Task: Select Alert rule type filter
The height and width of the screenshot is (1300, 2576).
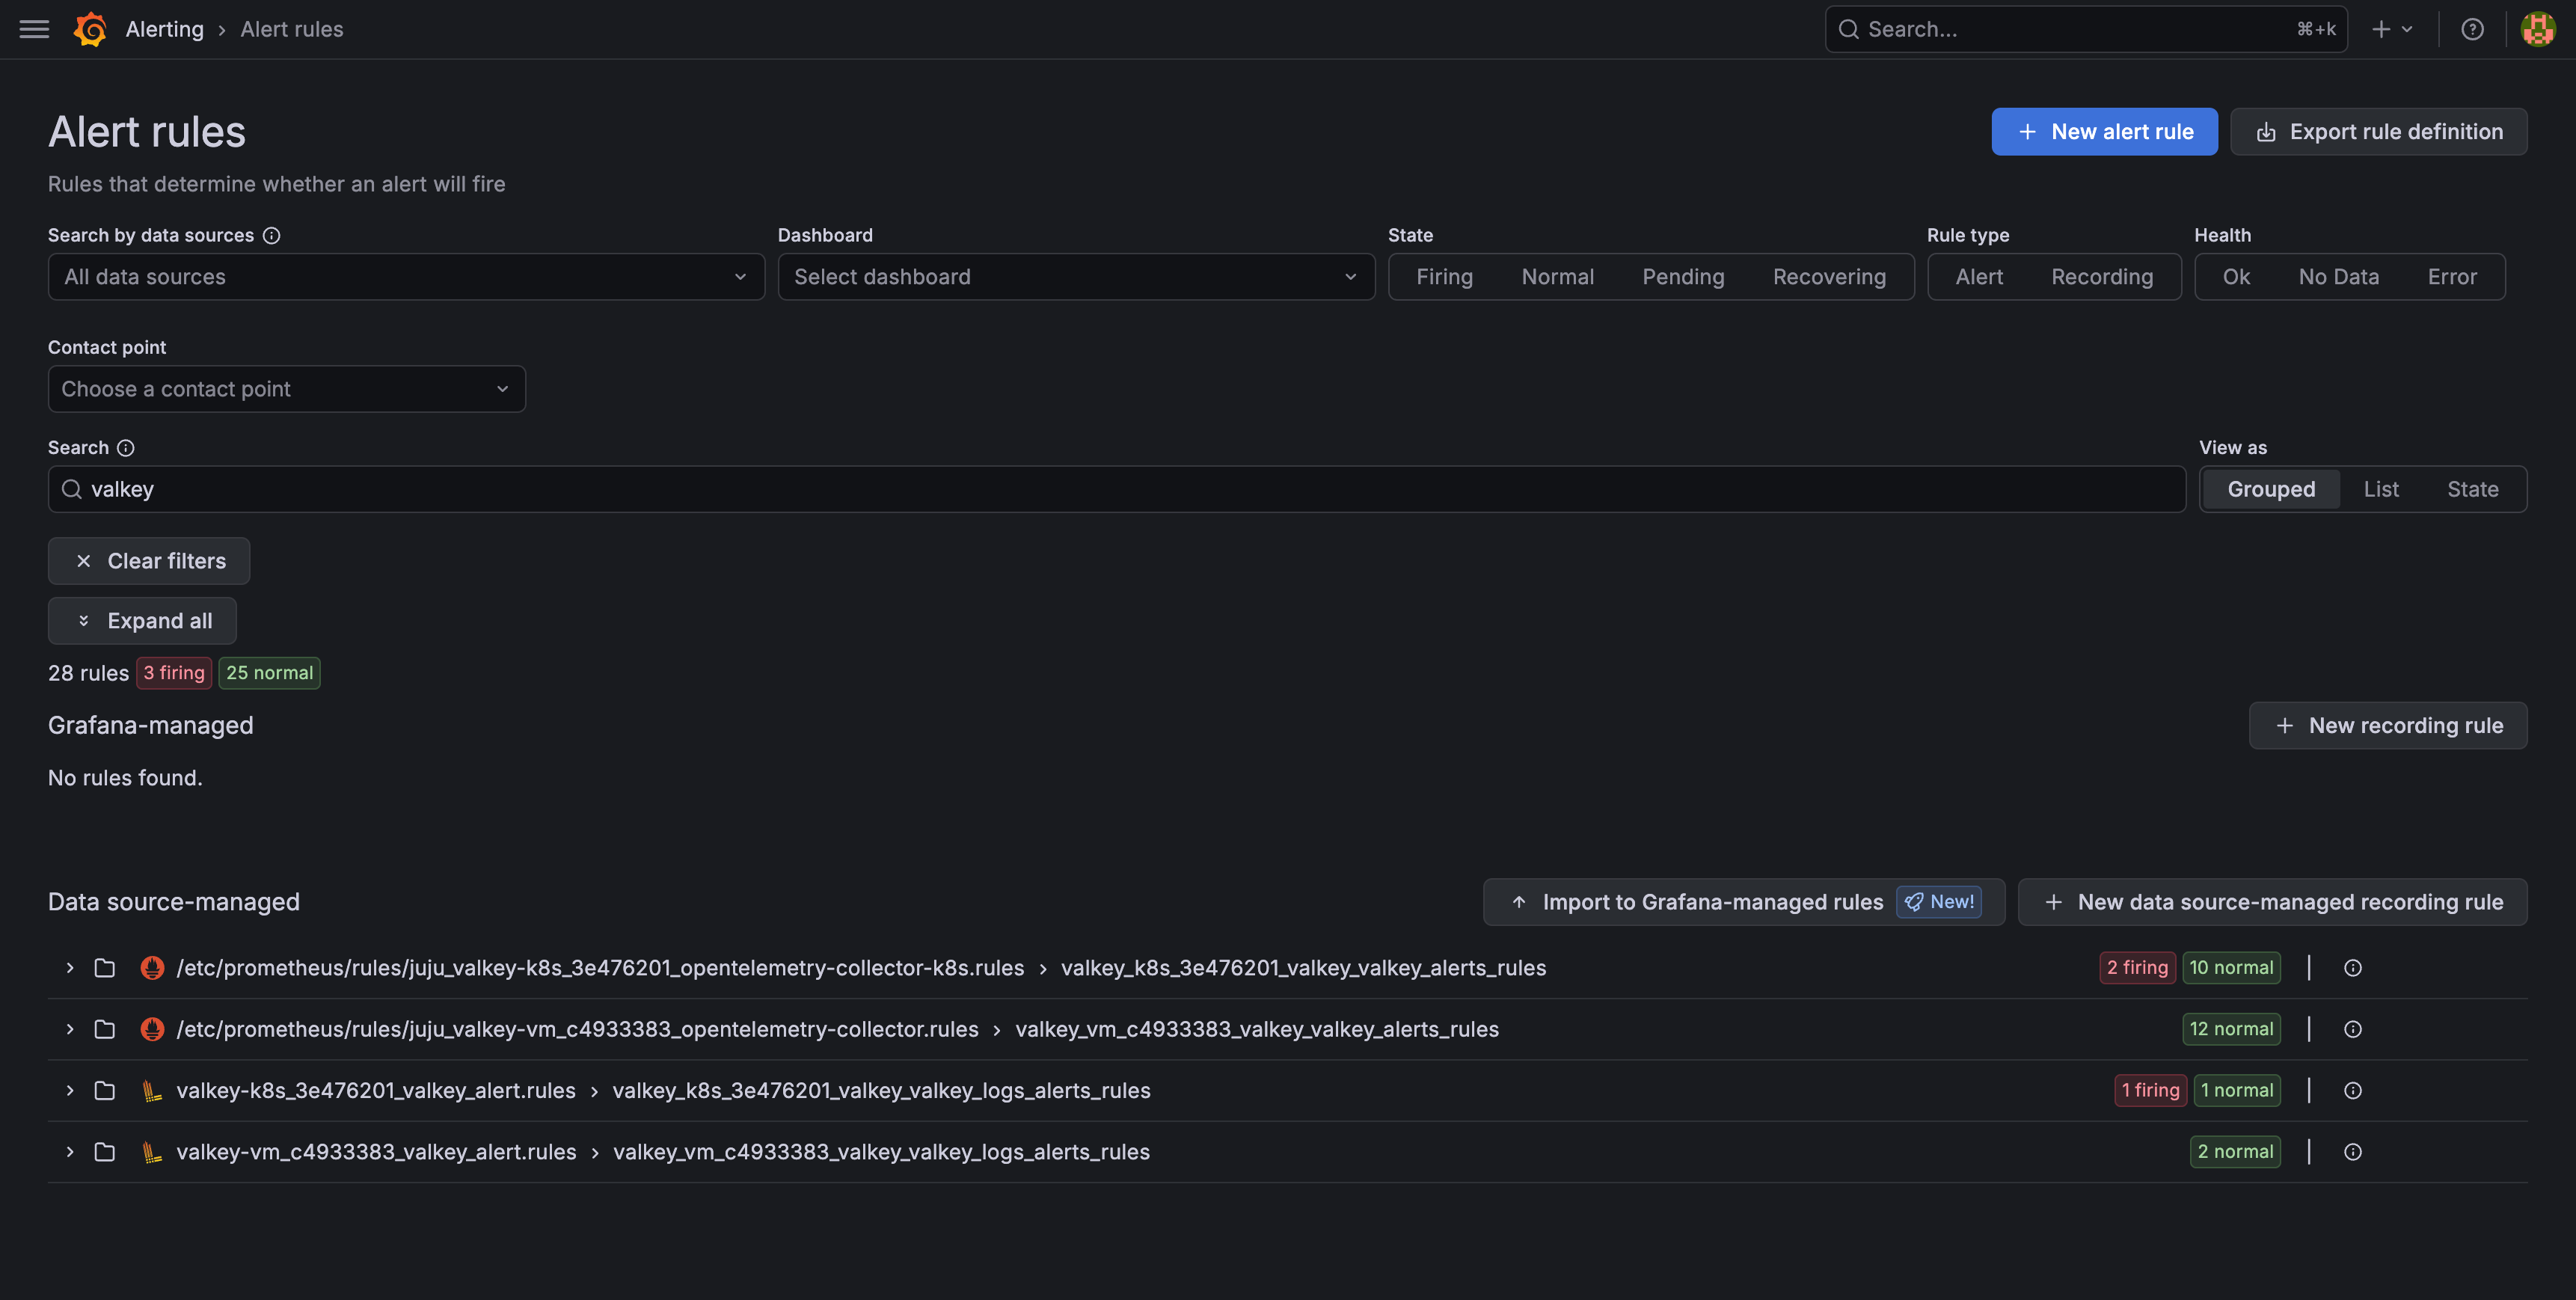Action: coord(1979,277)
